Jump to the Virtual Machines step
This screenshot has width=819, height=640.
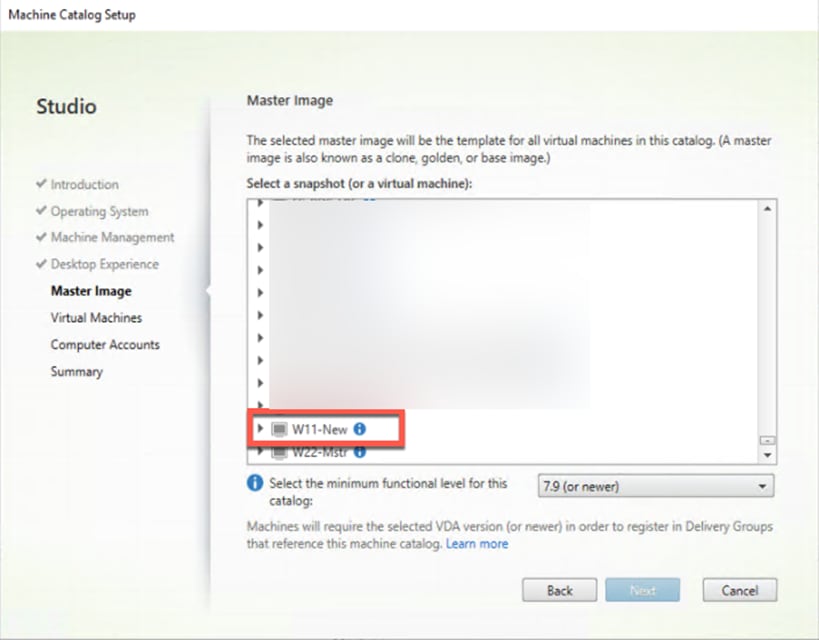(96, 318)
